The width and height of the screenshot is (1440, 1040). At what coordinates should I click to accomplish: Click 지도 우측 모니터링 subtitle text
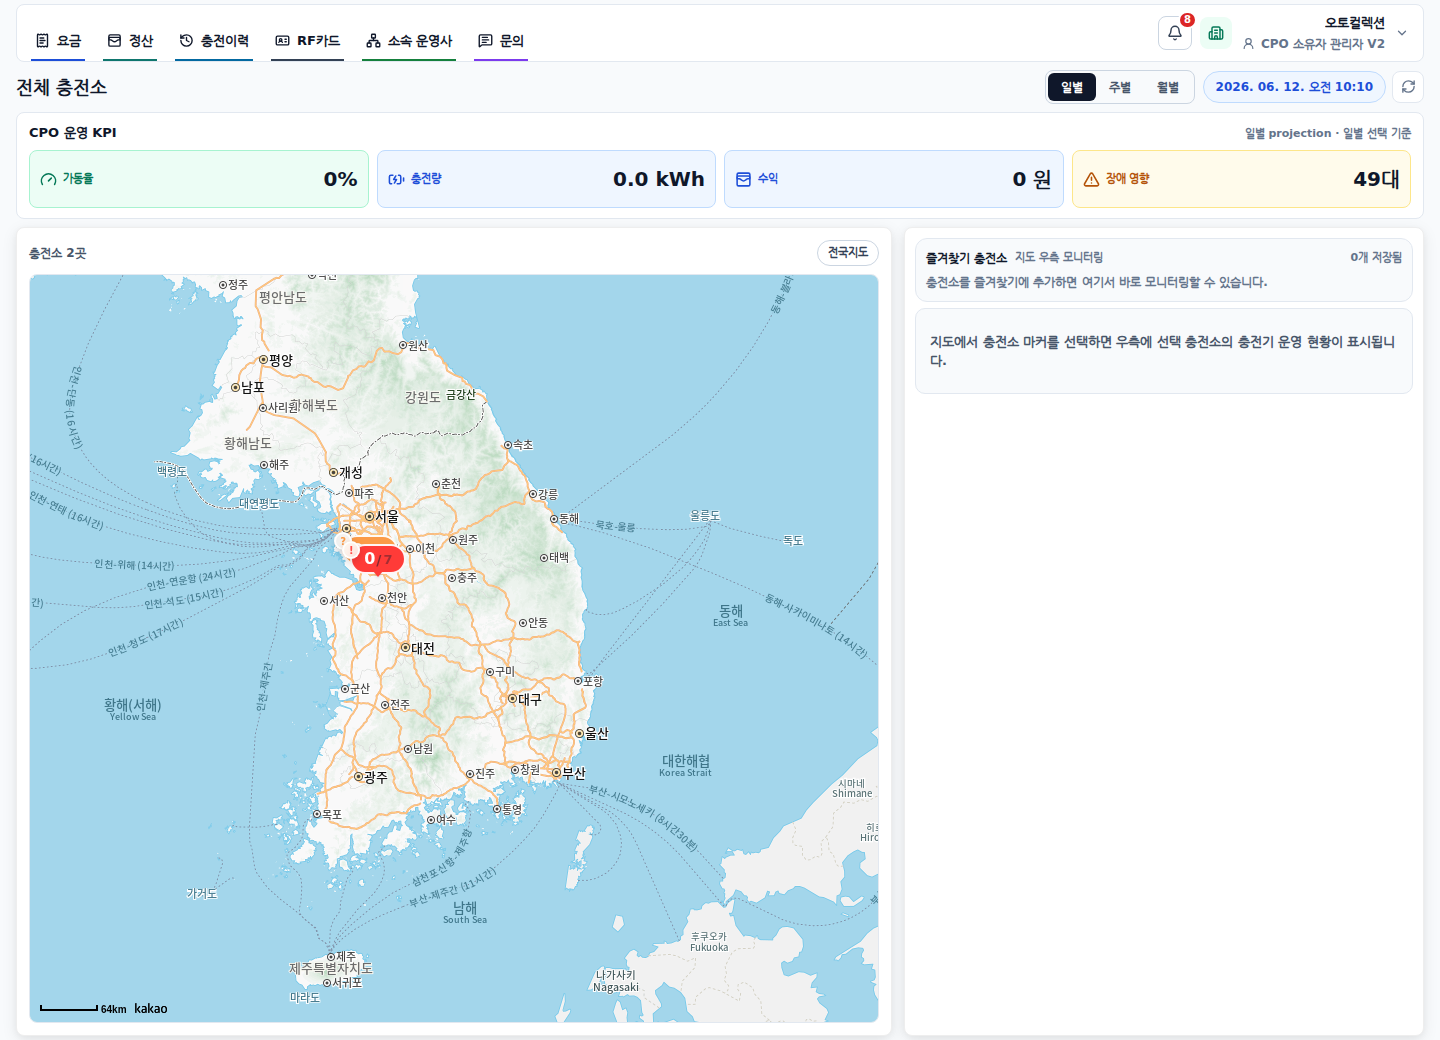(x=1059, y=258)
